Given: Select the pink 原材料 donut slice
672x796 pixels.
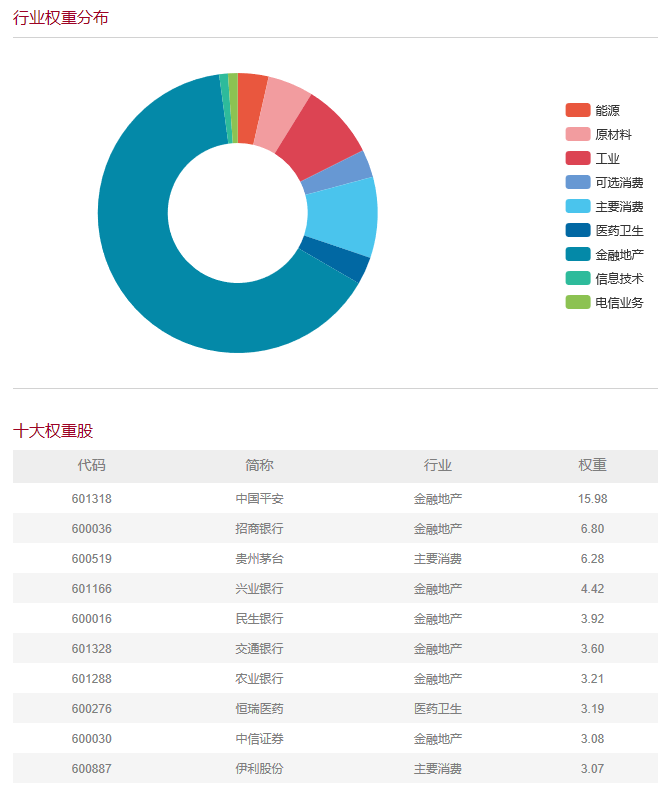Looking at the screenshot, I should [282, 114].
